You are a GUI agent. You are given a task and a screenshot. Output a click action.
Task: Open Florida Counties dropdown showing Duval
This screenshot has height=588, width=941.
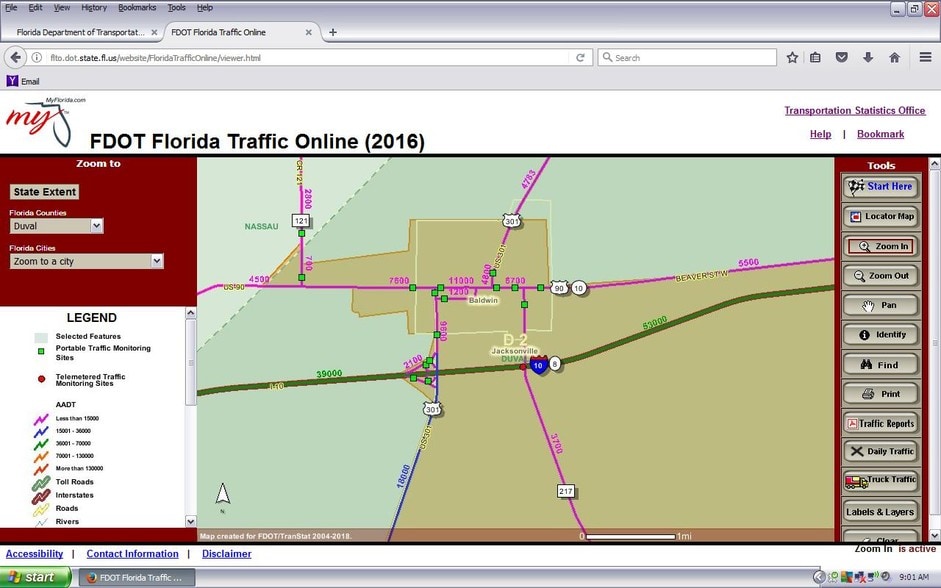(x=56, y=226)
